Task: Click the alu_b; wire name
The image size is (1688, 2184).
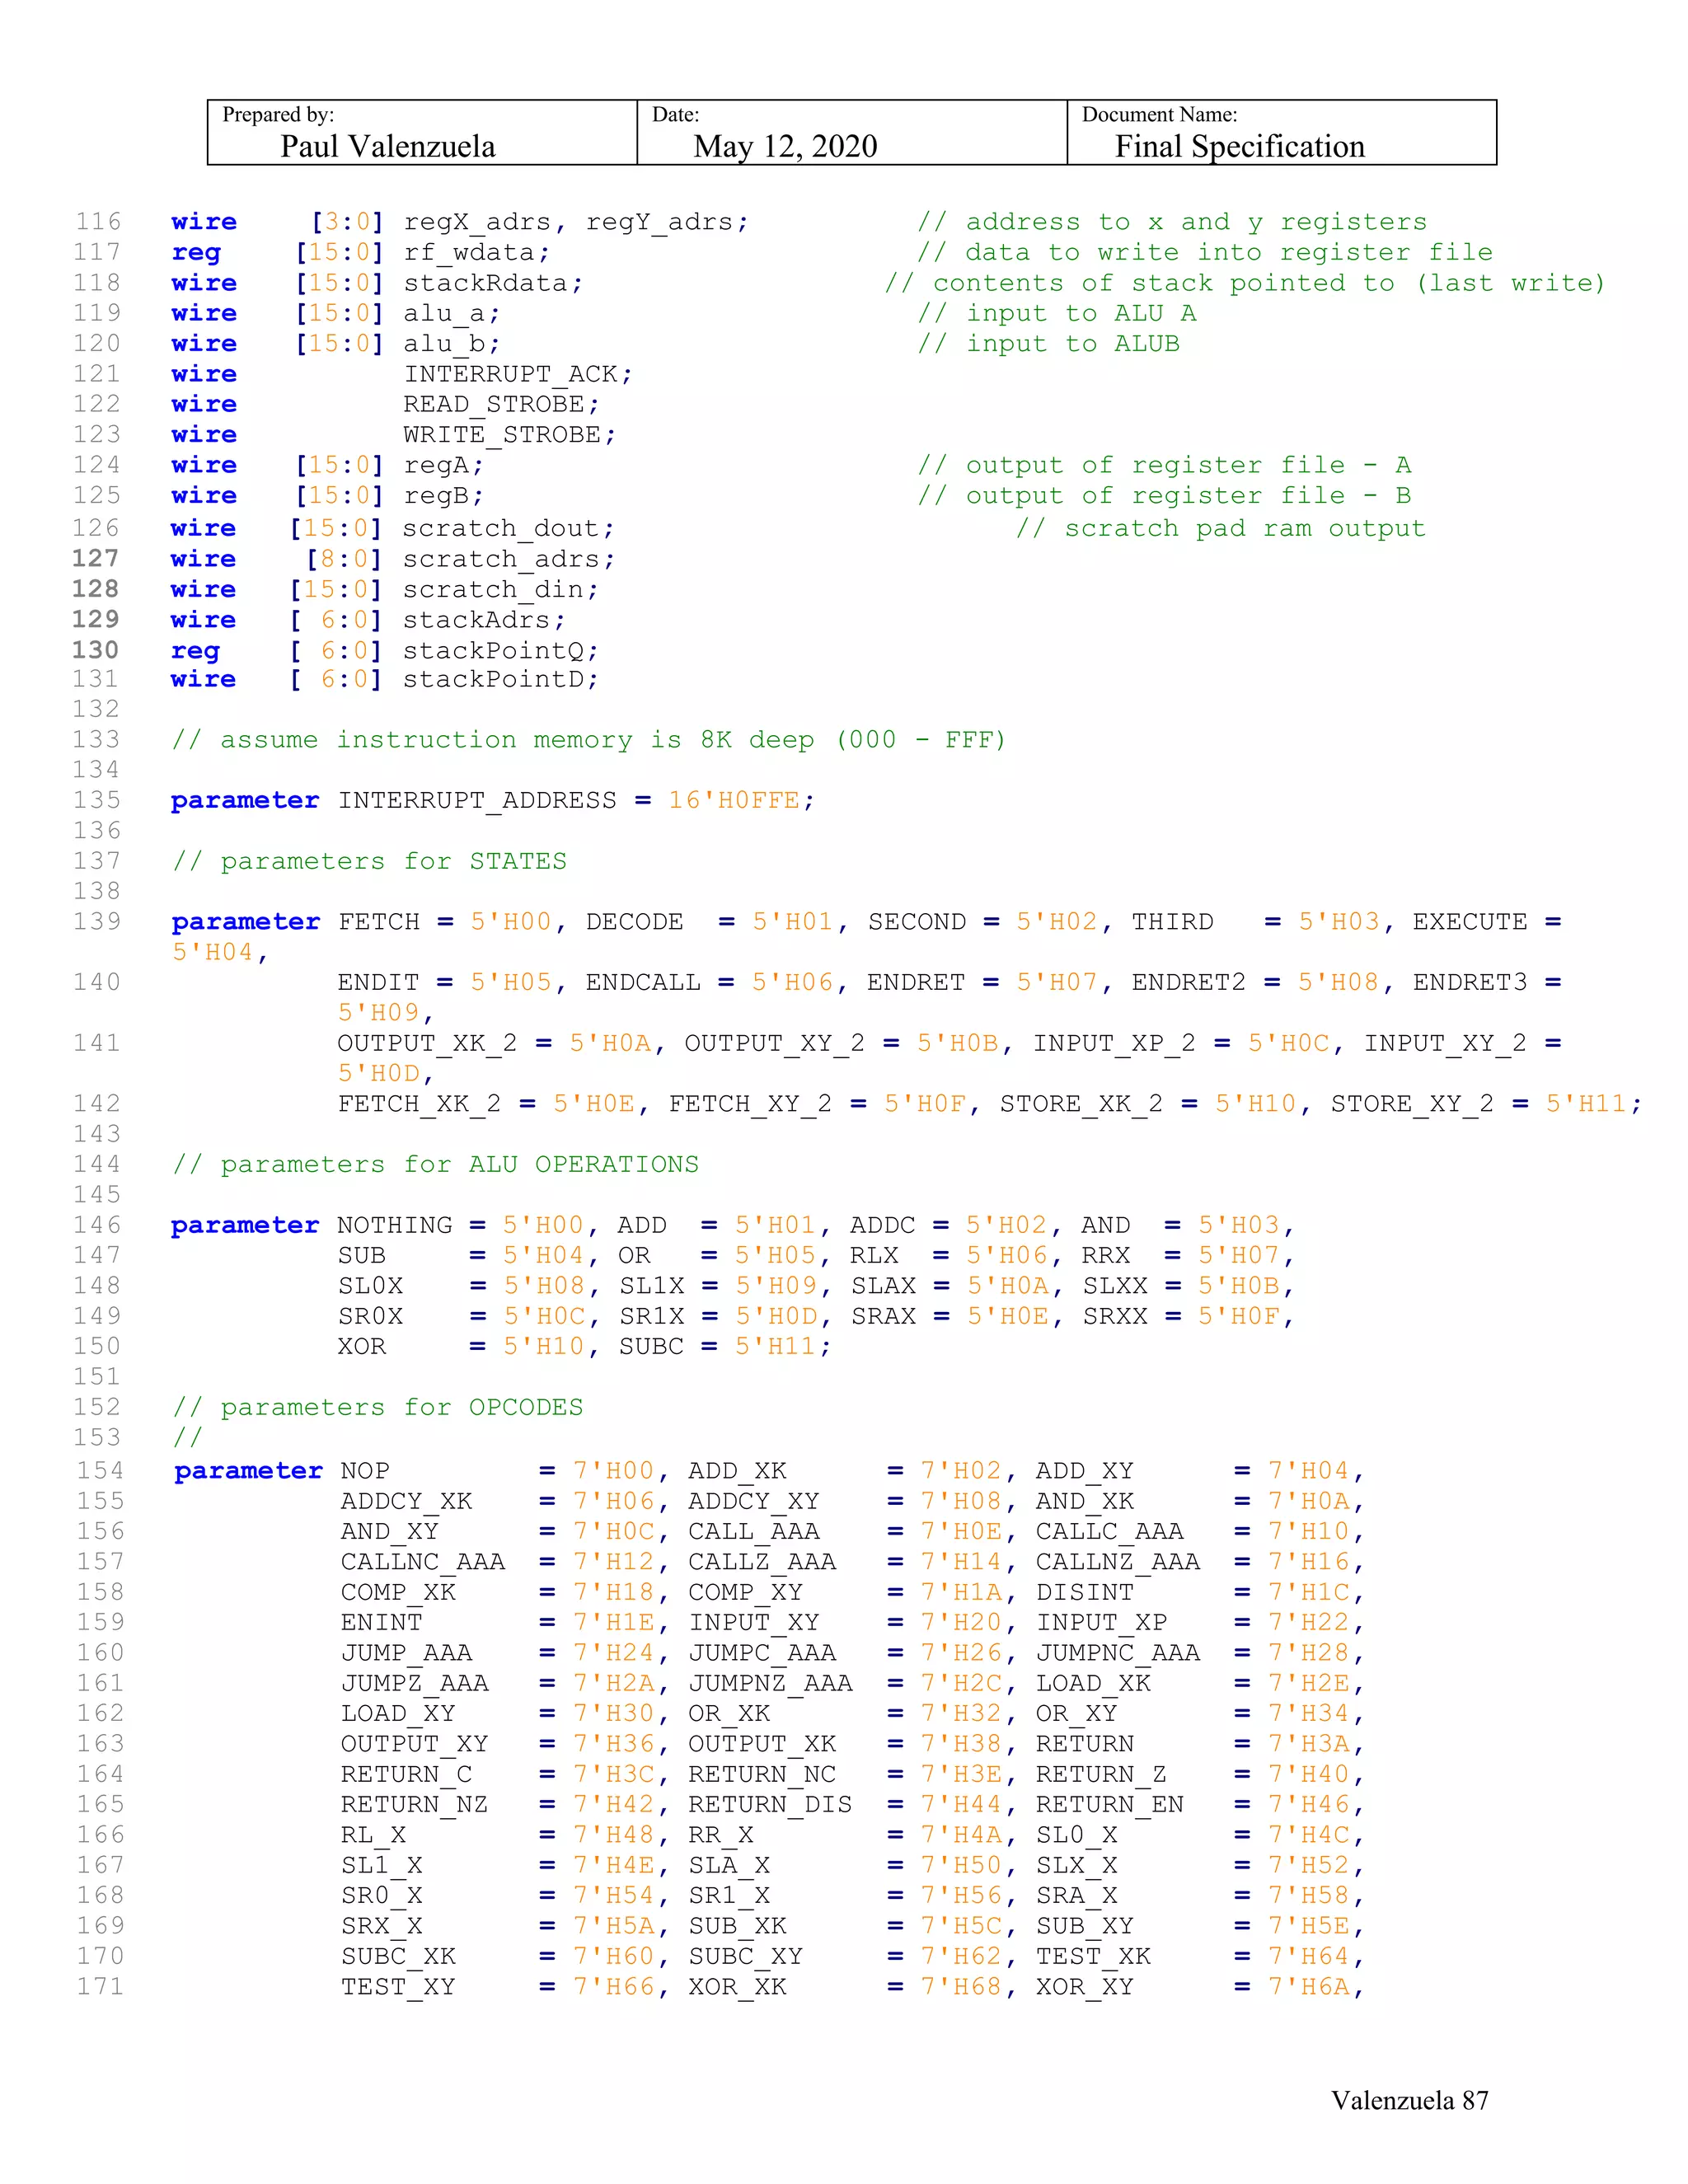Action: [452, 343]
